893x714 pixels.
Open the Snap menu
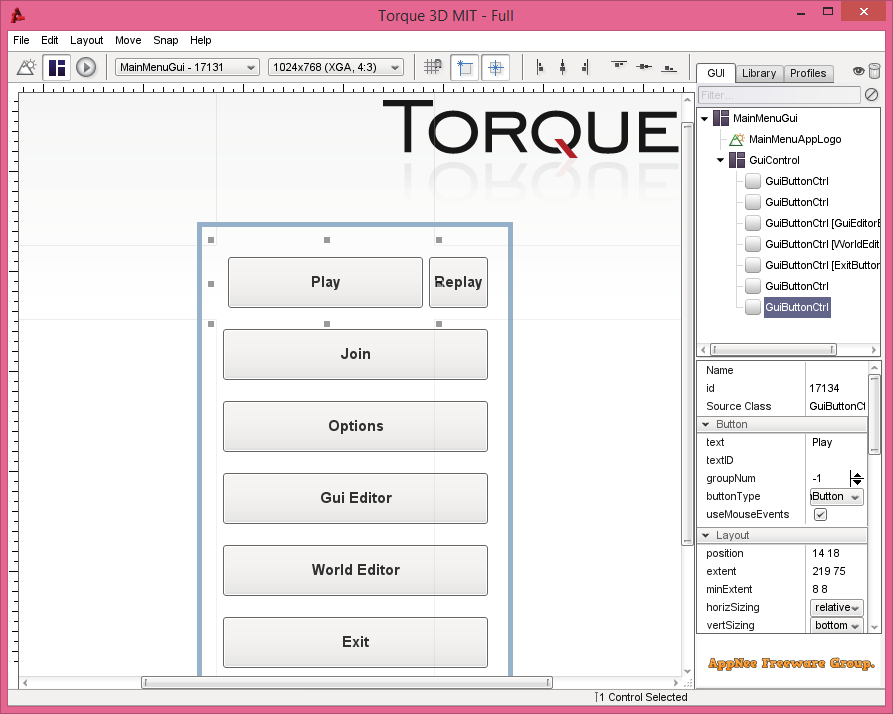pyautogui.click(x=166, y=40)
